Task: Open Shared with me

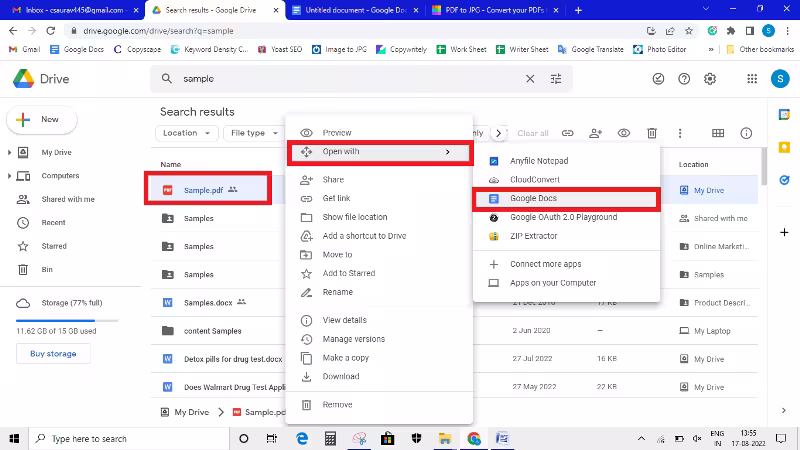Action: pos(68,199)
